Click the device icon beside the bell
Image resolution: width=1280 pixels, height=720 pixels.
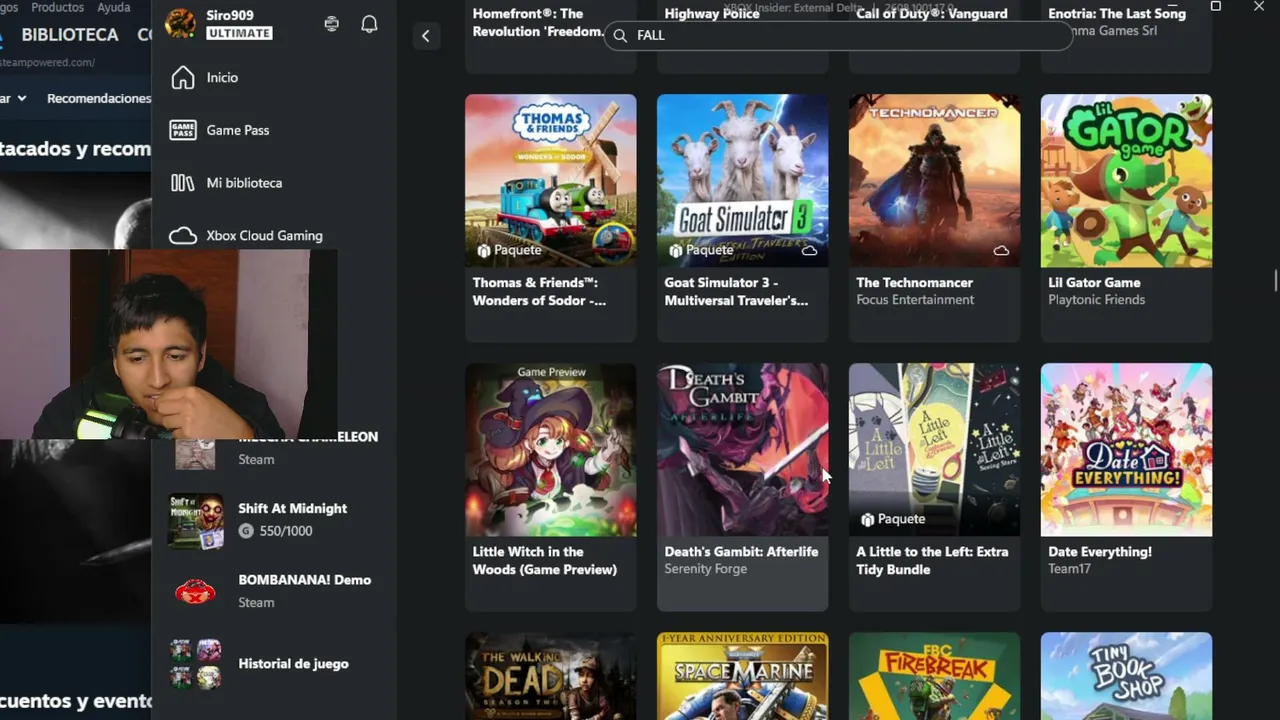pos(332,24)
